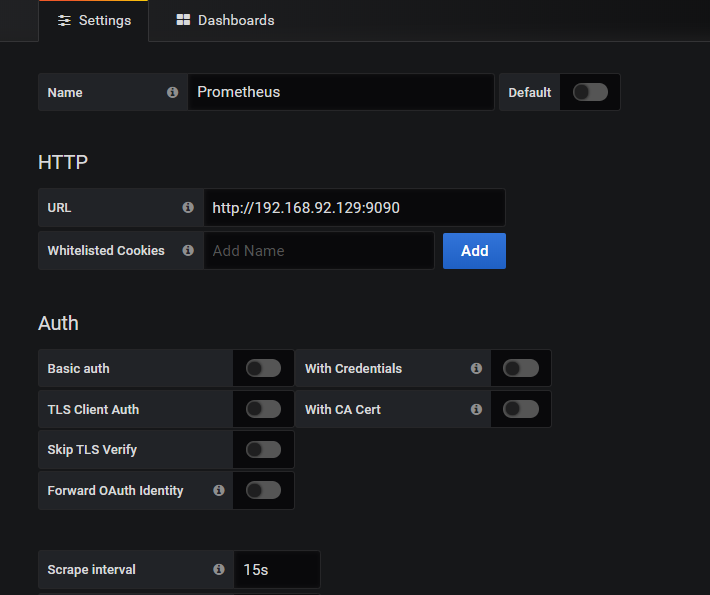710x595 pixels.
Task: Click the Scrape interval 15s field
Action: click(x=277, y=570)
